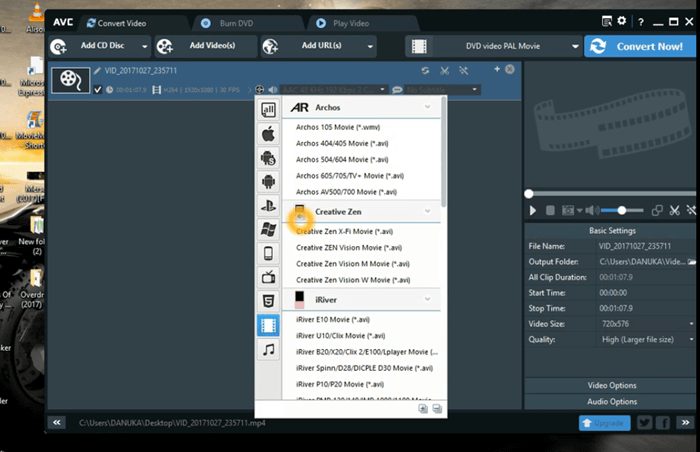The image size is (700, 452).
Task: Switch to the Convert Video tab
Action: click(117, 23)
